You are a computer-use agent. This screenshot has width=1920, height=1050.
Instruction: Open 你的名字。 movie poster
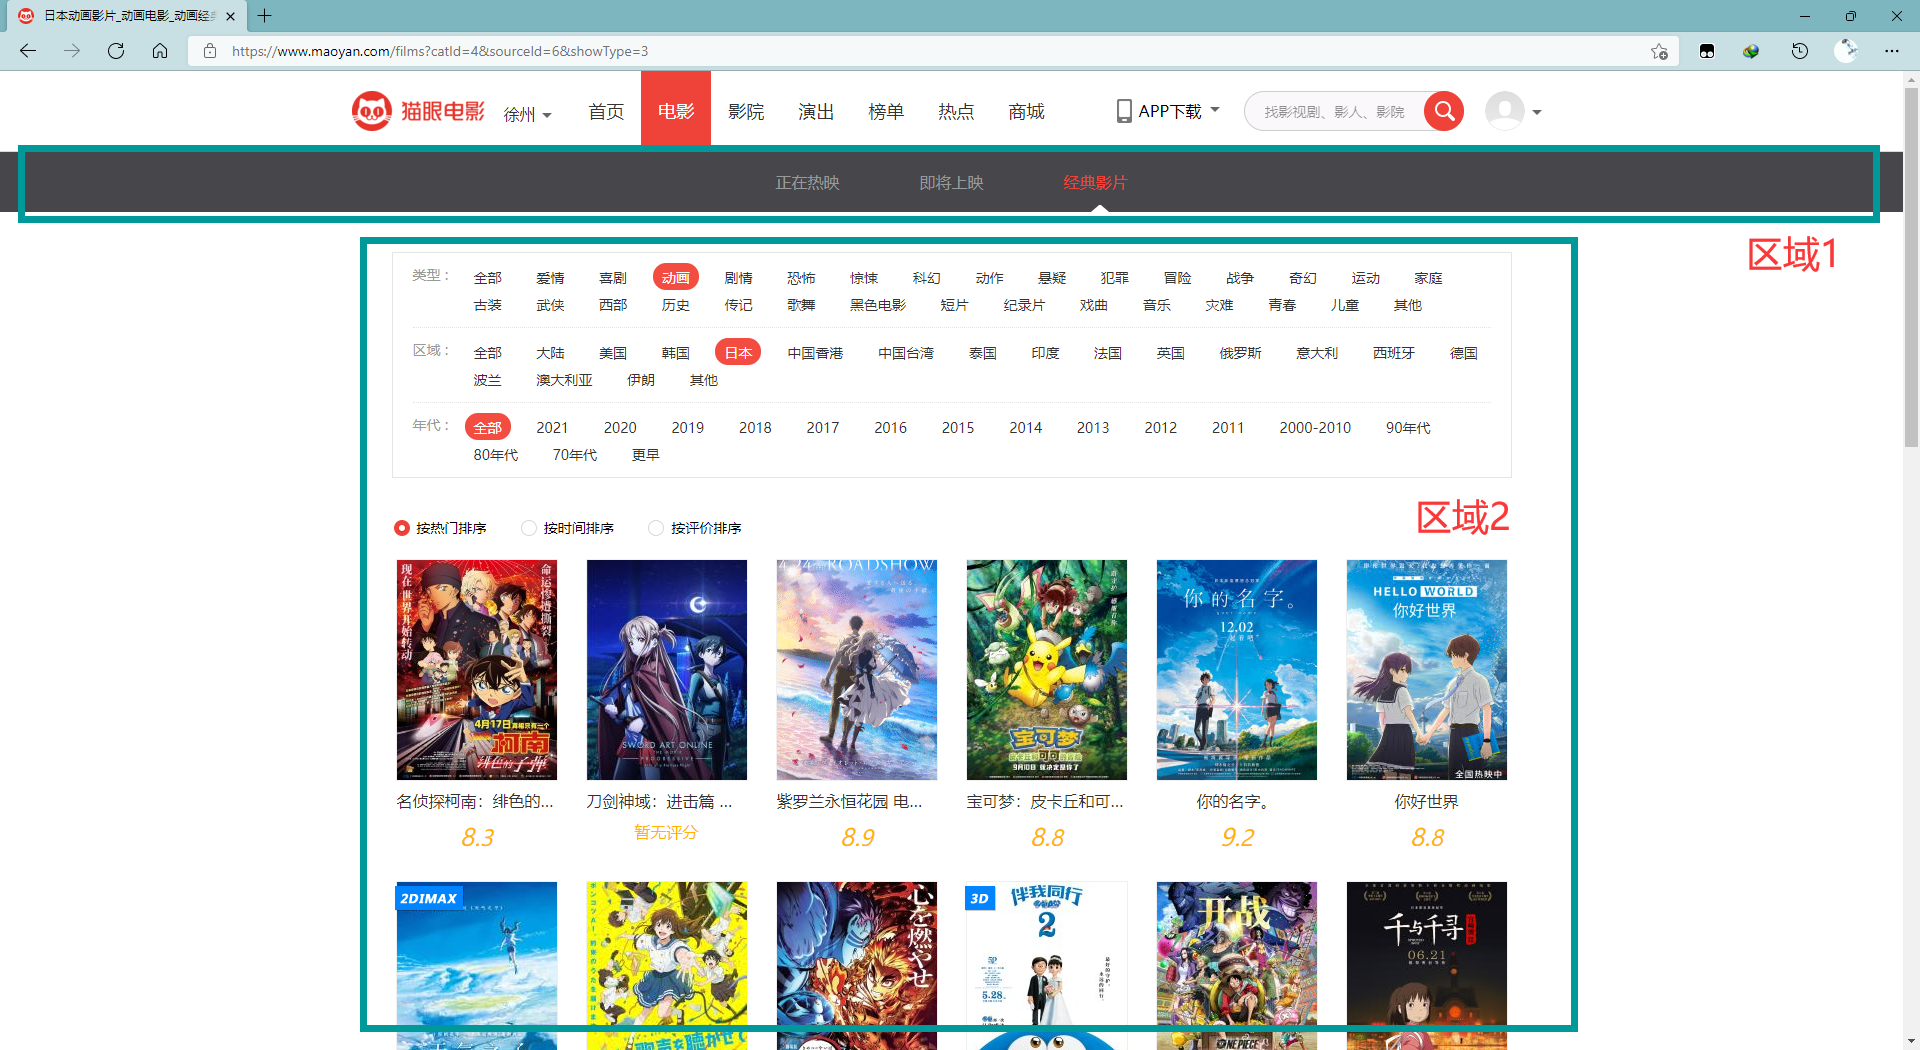pyautogui.click(x=1237, y=670)
